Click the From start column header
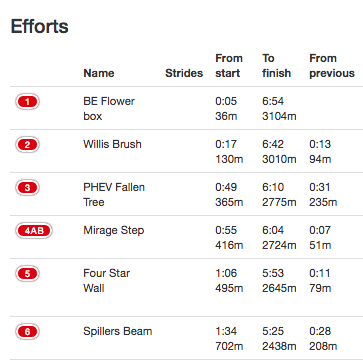The image size is (363, 360). click(229, 66)
